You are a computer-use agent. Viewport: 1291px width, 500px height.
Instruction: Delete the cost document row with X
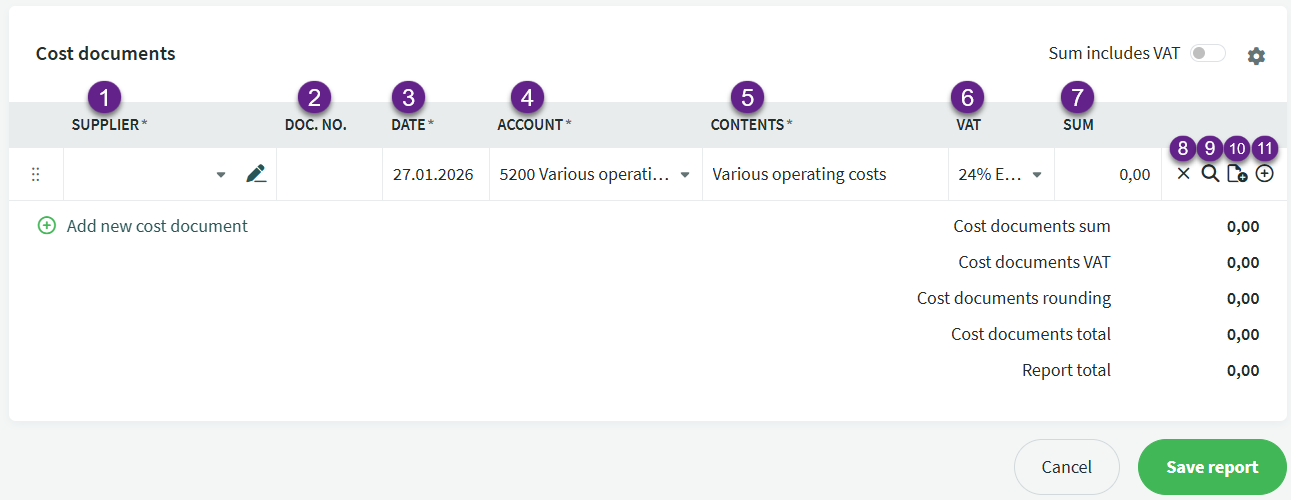tap(1184, 174)
